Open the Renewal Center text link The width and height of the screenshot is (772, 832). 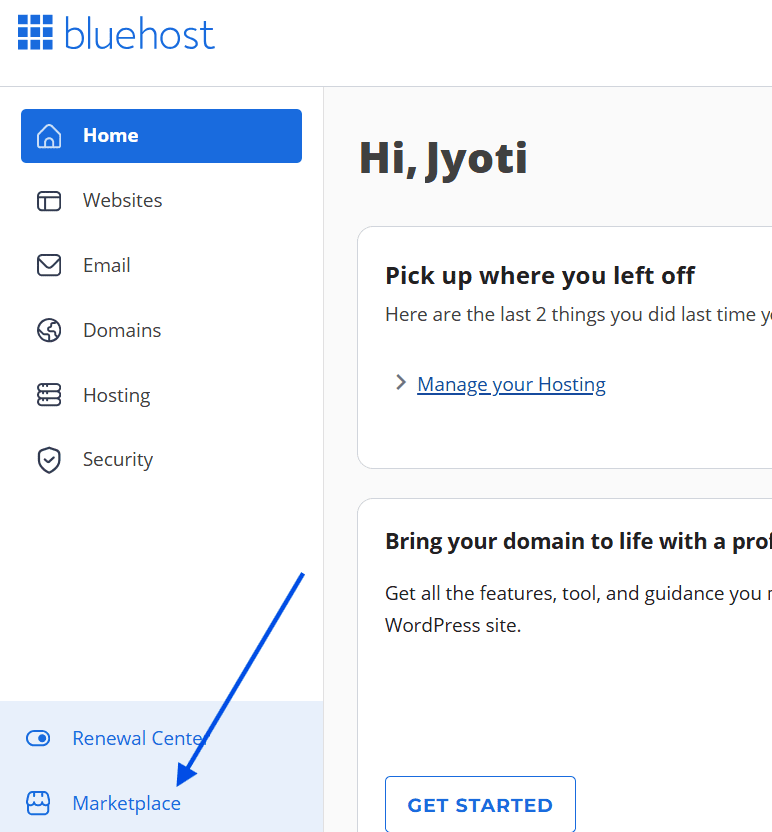click(138, 739)
